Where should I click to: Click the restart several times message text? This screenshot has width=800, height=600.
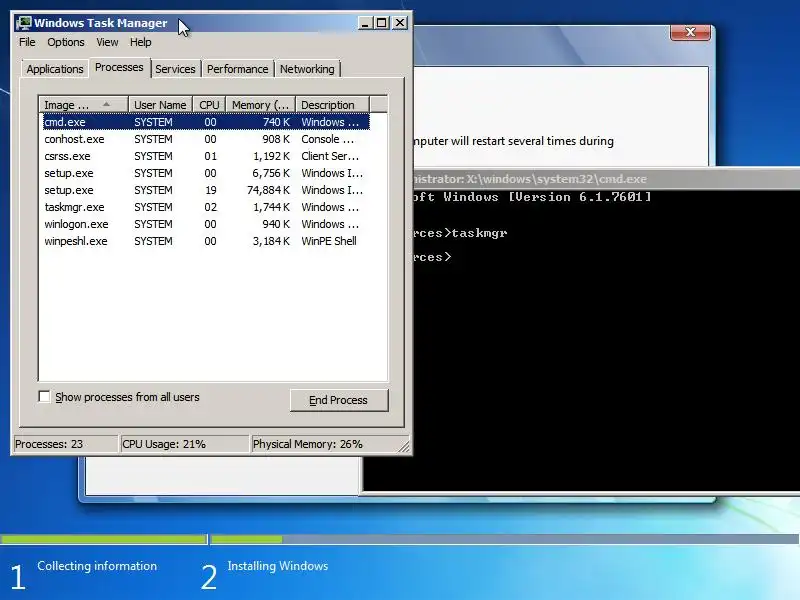[x=514, y=141]
